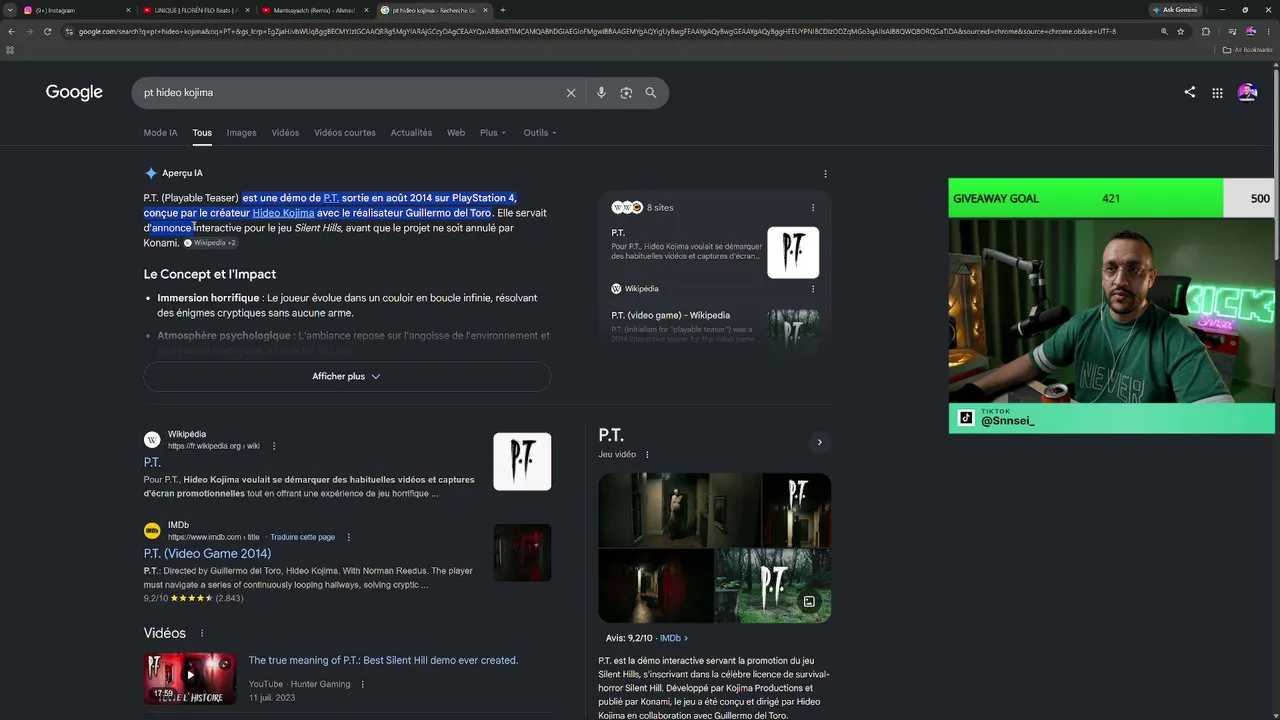Clear the search box with the X icon

[x=571, y=93]
